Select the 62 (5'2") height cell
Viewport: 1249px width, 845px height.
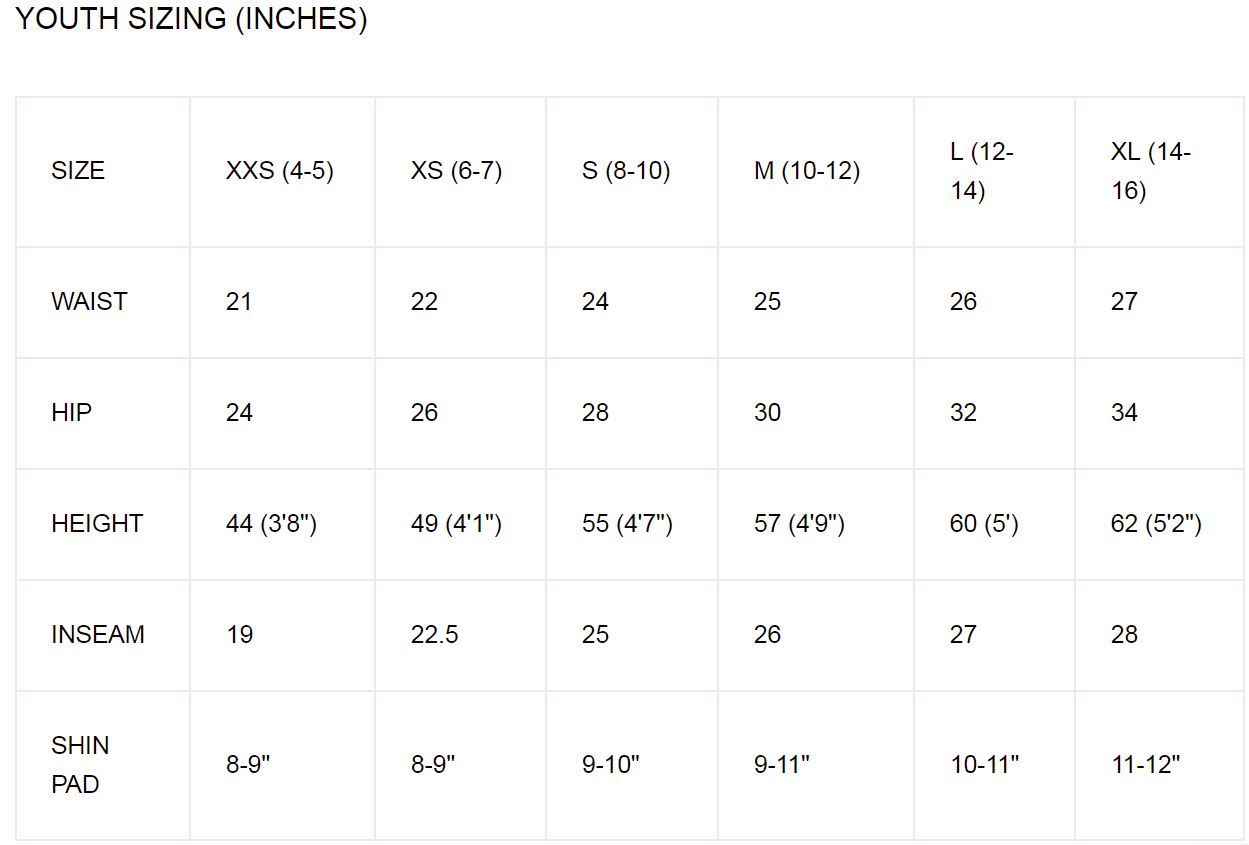pos(1156,524)
